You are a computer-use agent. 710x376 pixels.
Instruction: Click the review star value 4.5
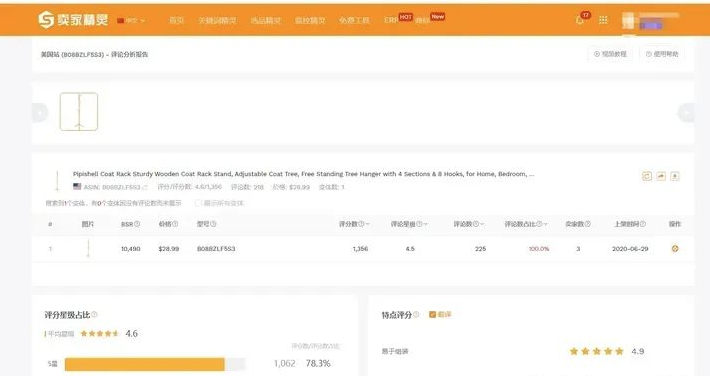click(410, 249)
